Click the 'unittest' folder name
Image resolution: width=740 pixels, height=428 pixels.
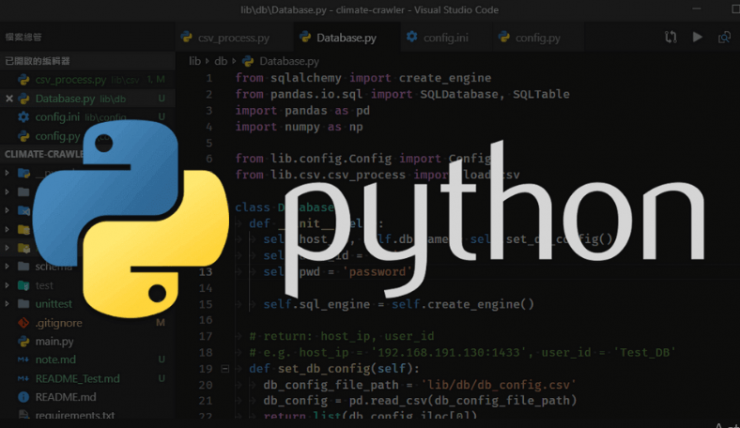pyautogui.click(x=54, y=304)
